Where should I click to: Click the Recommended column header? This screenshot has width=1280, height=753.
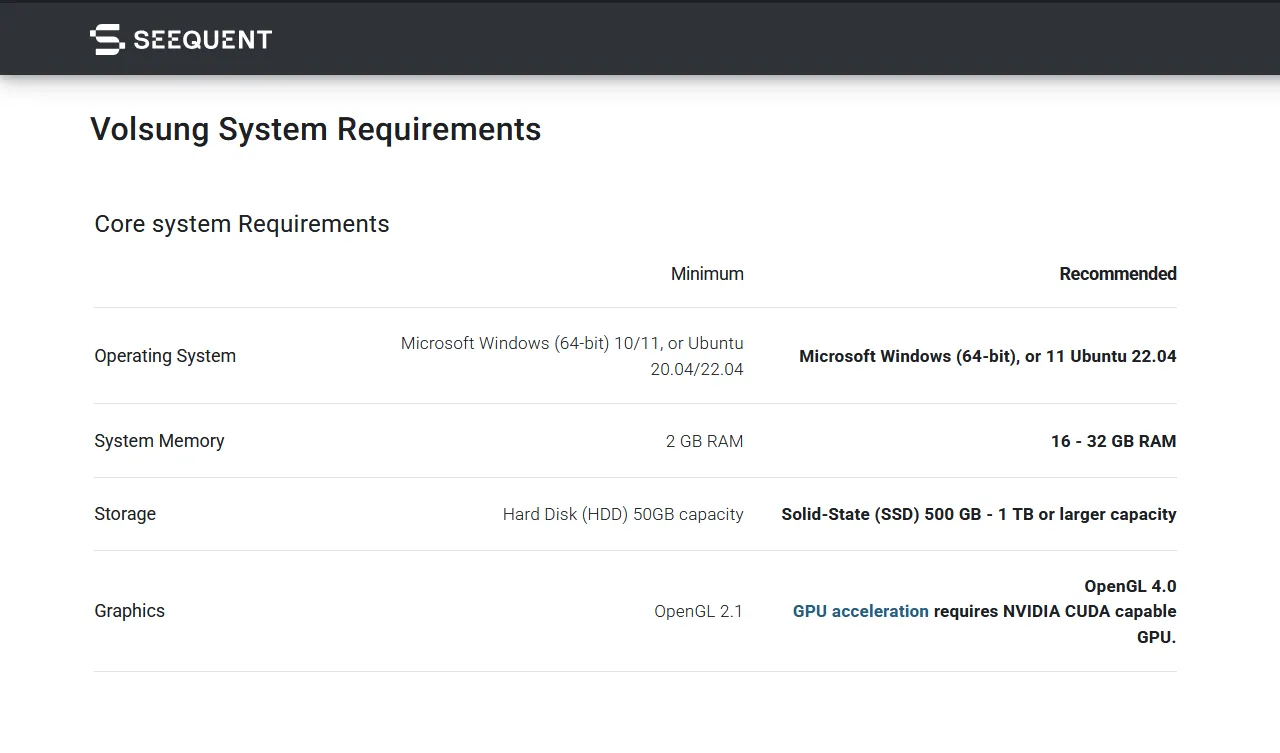1117,274
